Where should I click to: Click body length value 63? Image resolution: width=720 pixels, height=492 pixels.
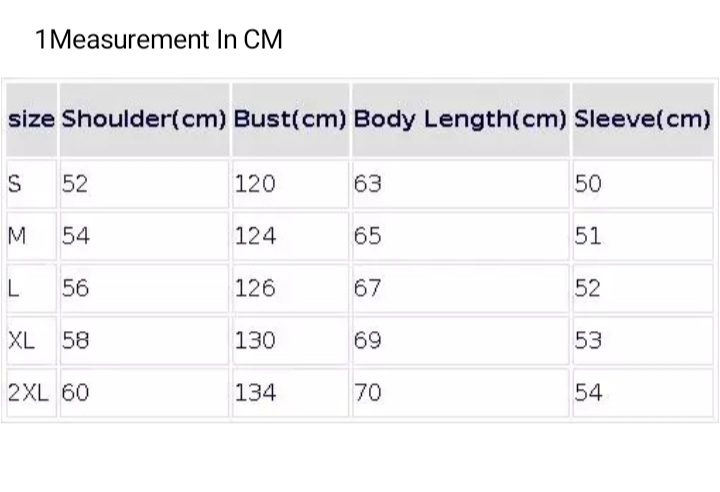tap(368, 184)
